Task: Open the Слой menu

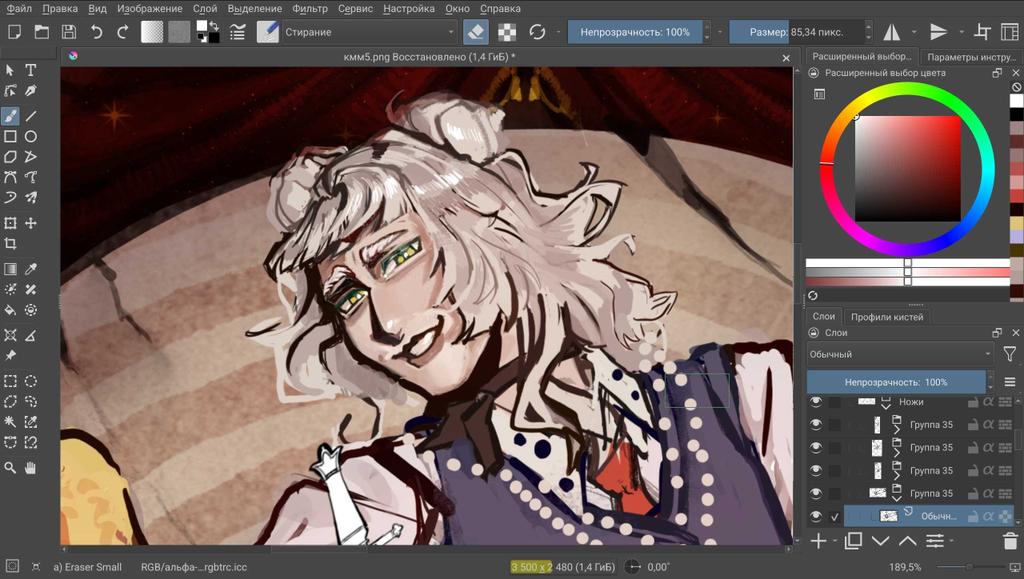Action: 205,8
